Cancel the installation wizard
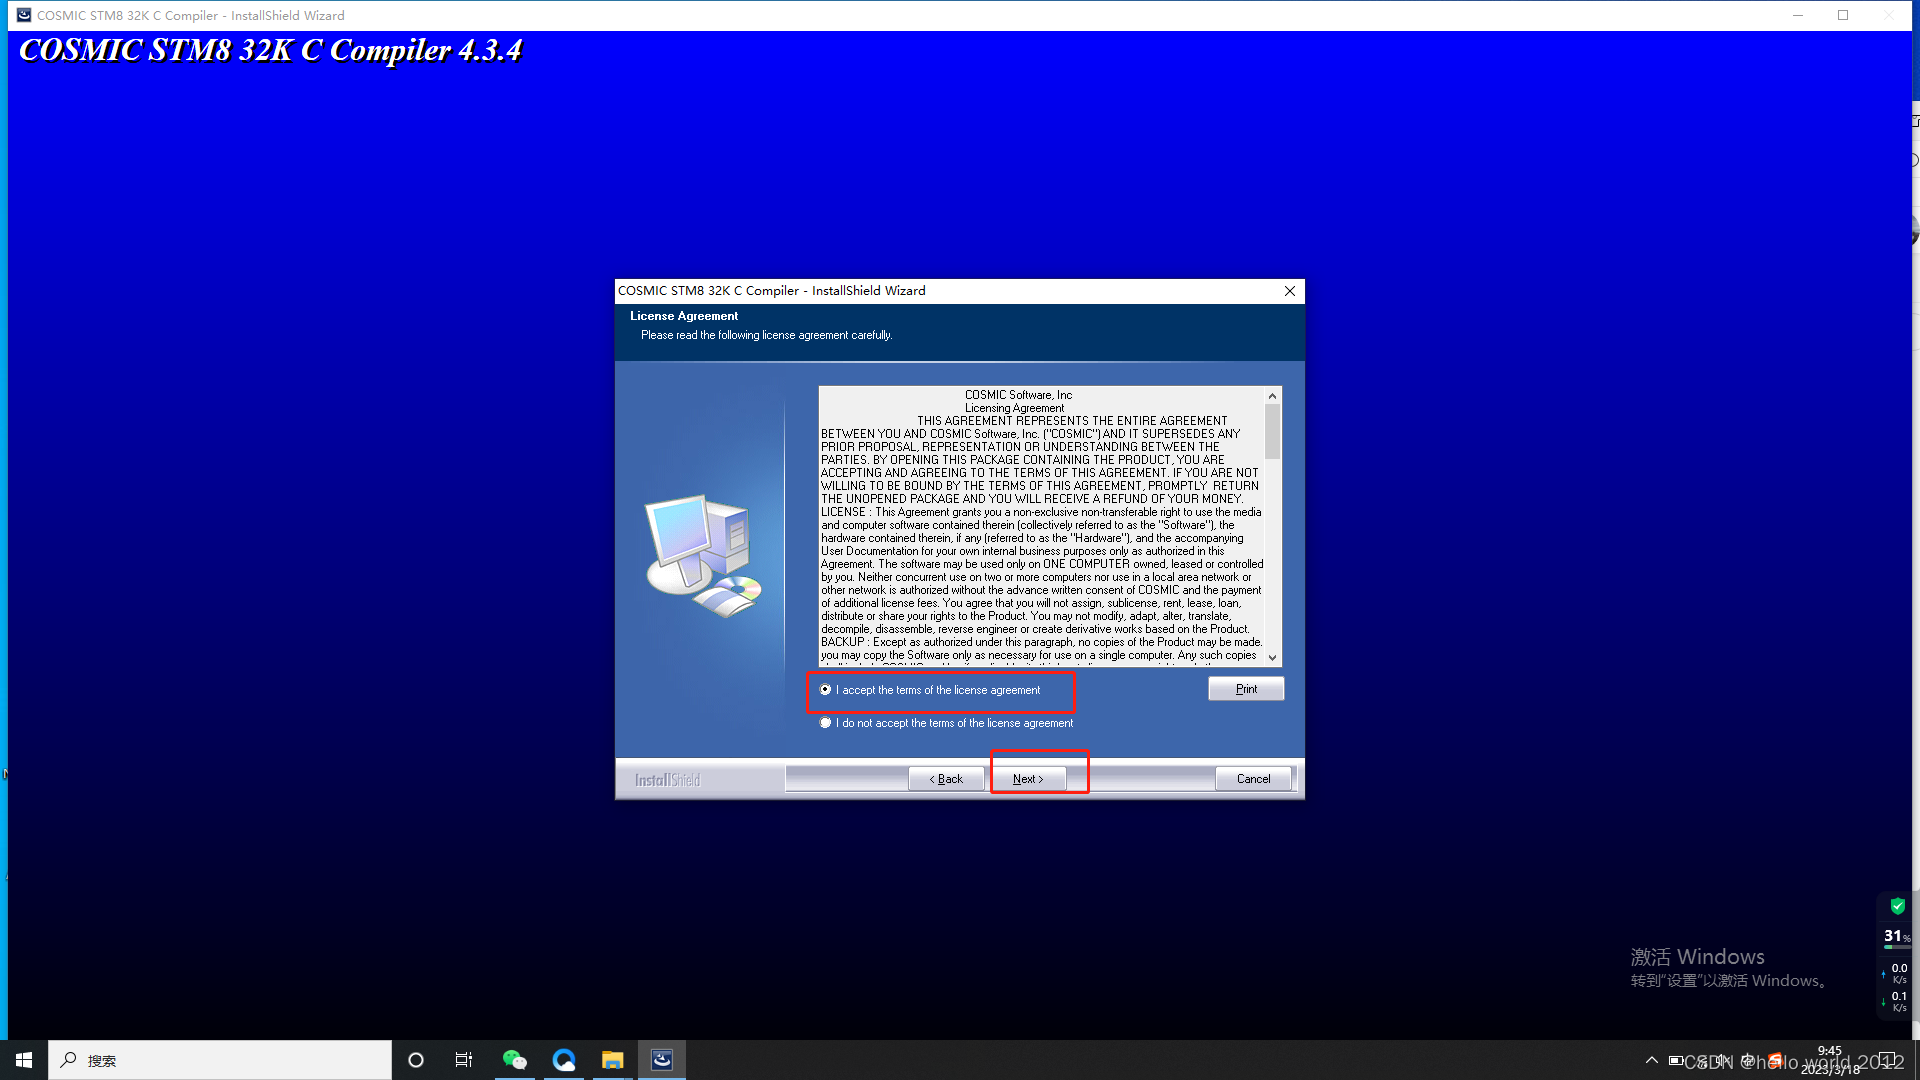1920x1080 pixels. pos(1253,779)
